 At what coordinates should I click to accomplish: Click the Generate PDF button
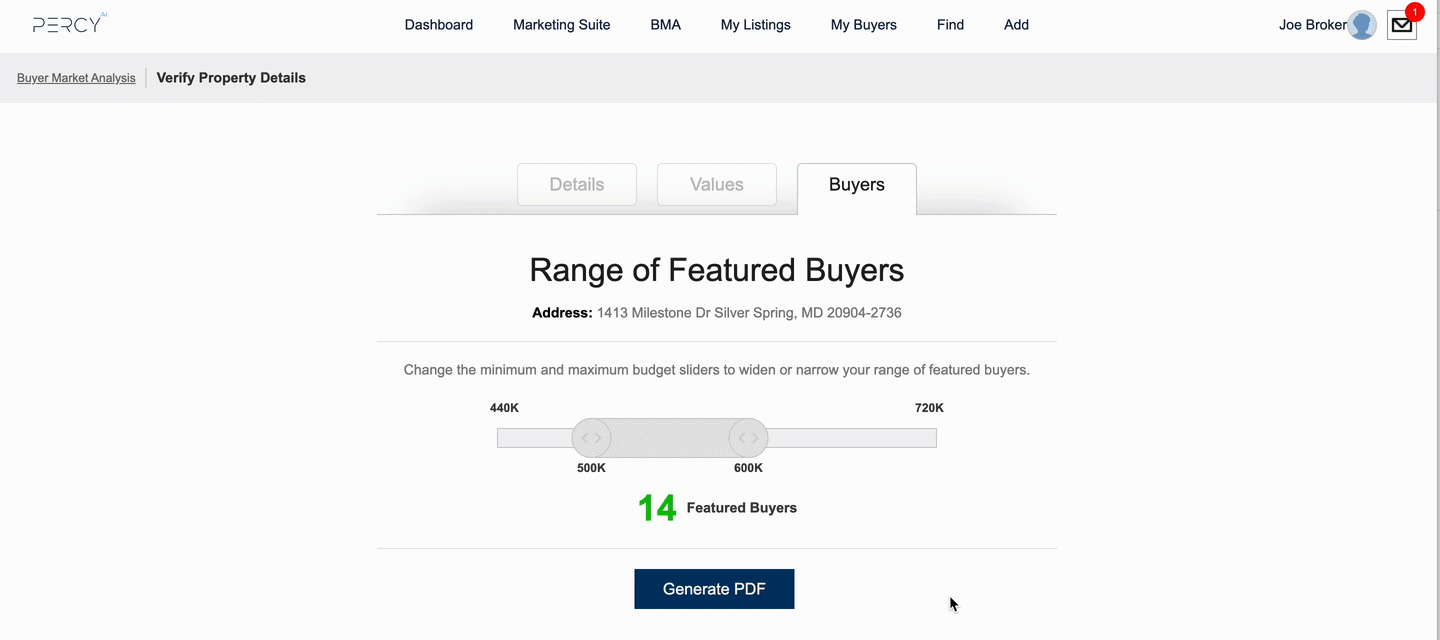tap(714, 589)
